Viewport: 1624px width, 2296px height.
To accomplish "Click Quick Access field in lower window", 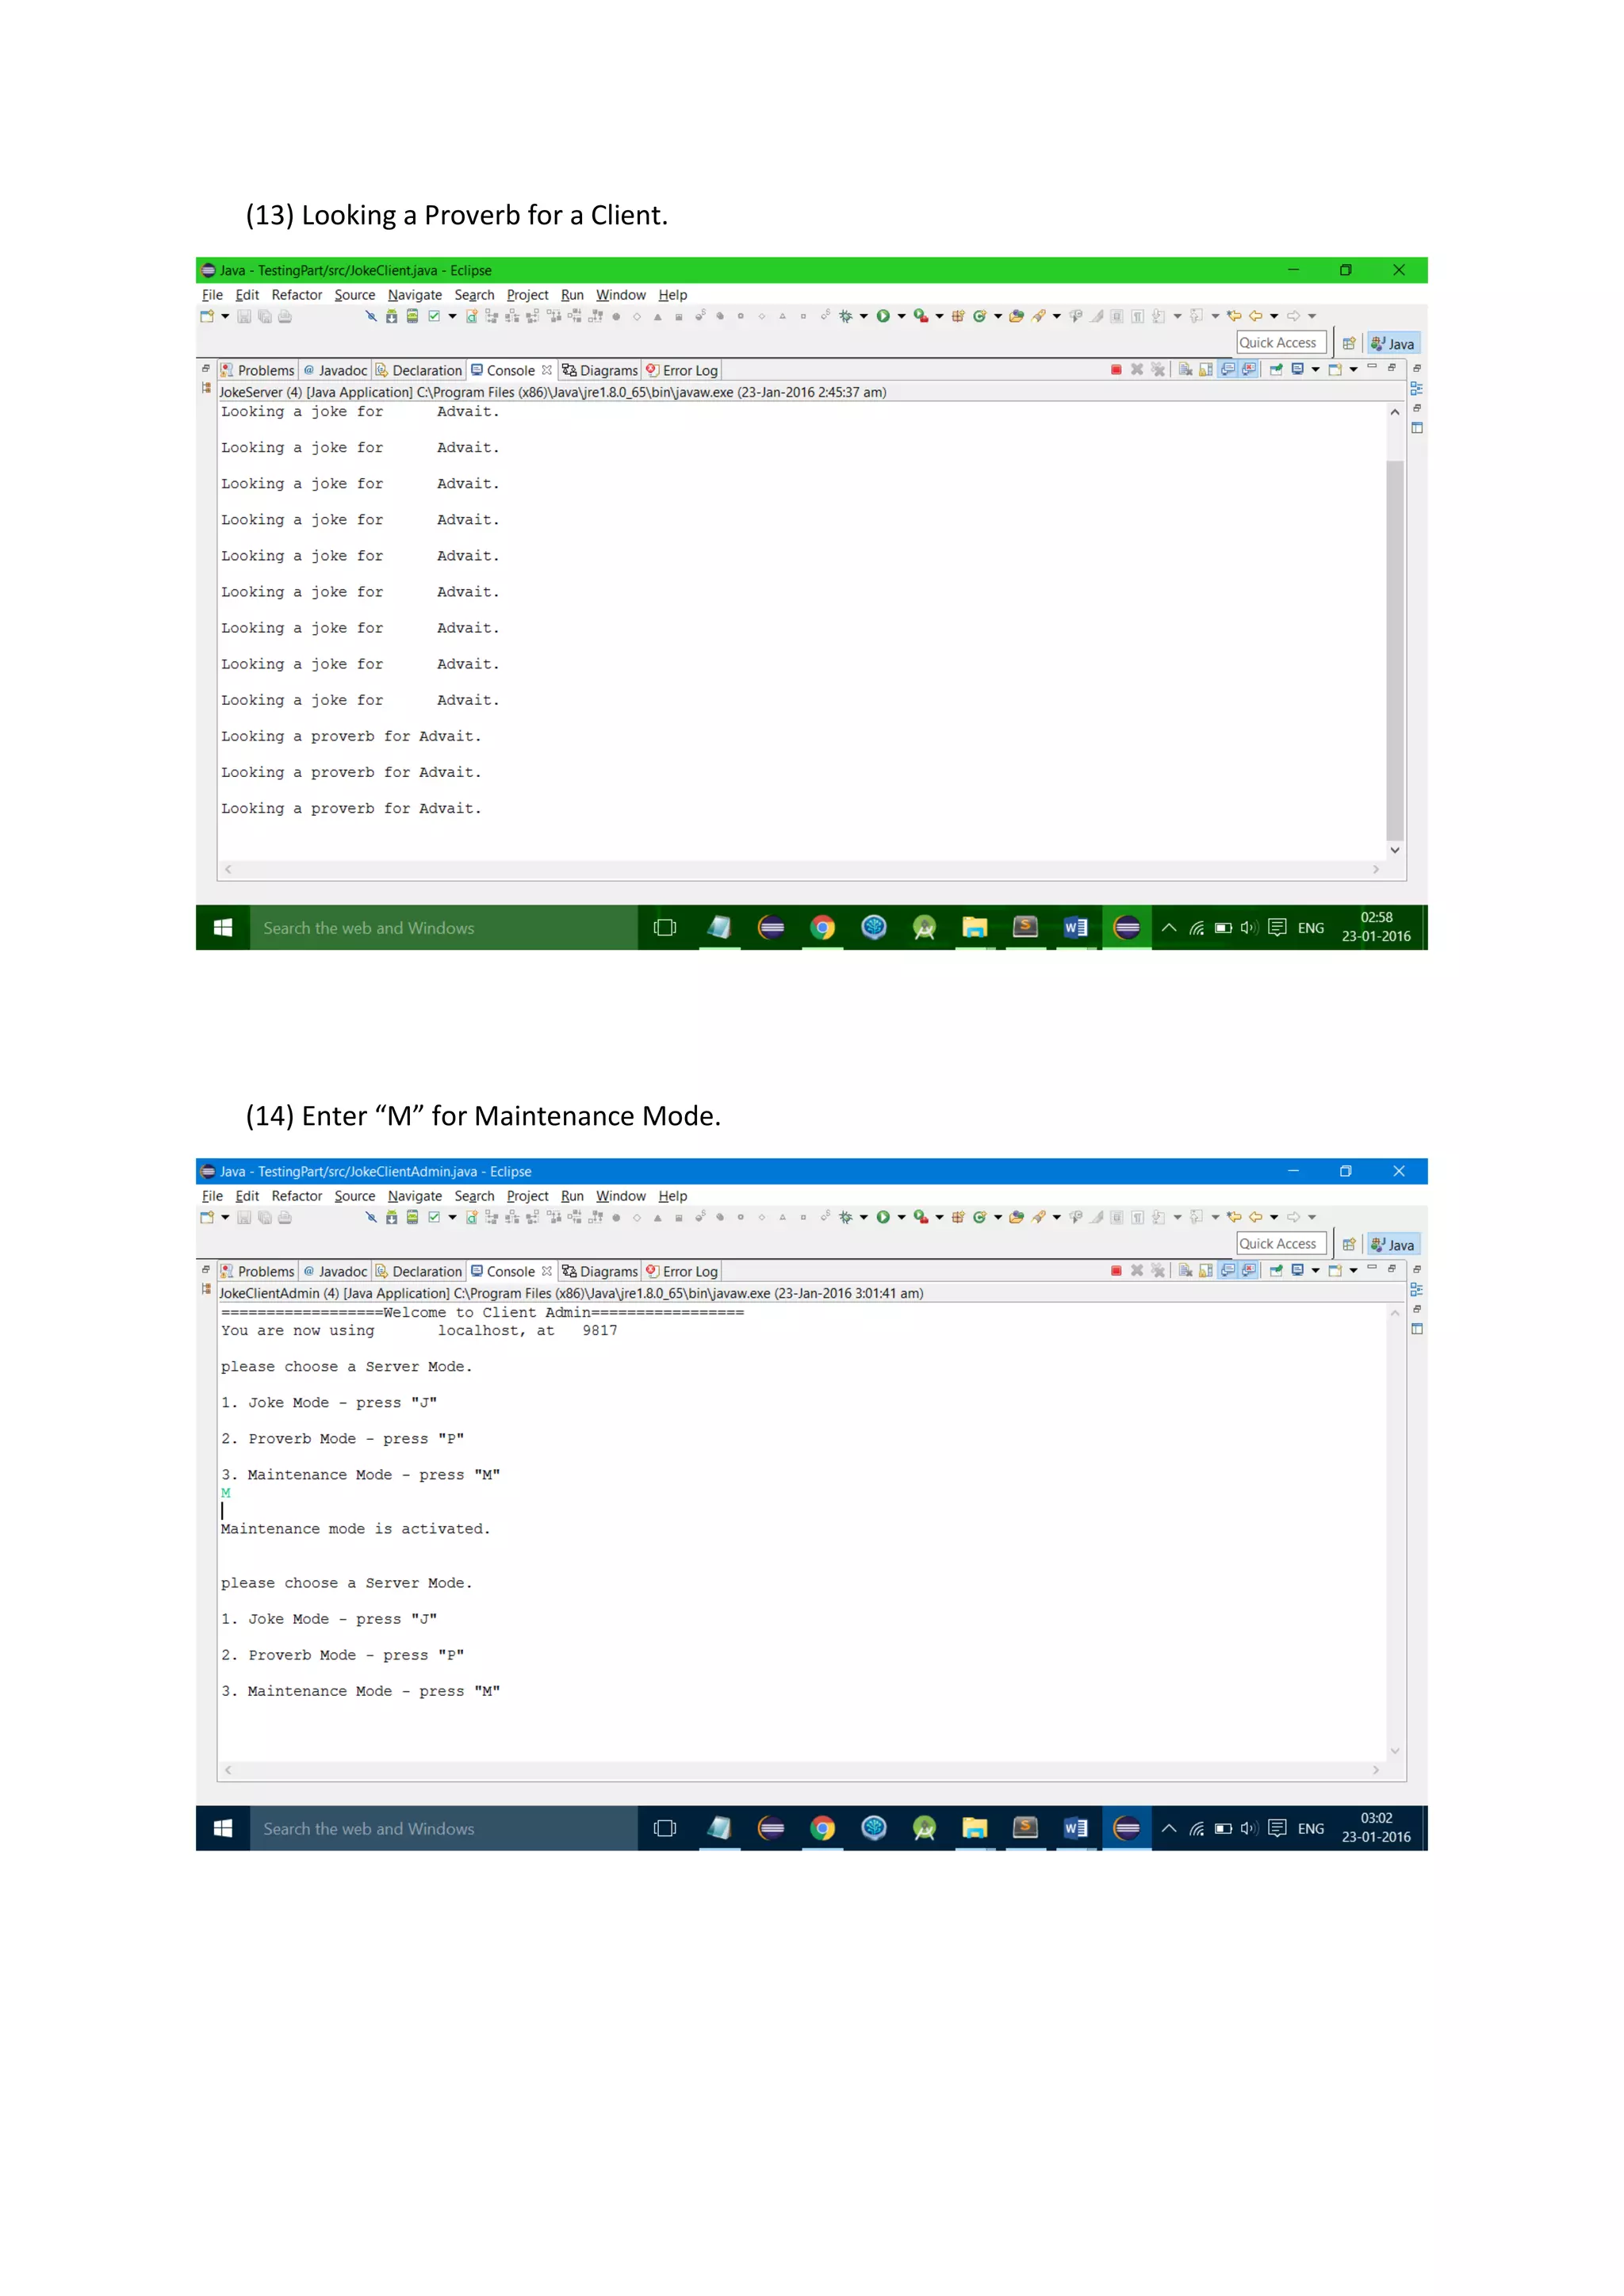I will (x=1282, y=1244).
